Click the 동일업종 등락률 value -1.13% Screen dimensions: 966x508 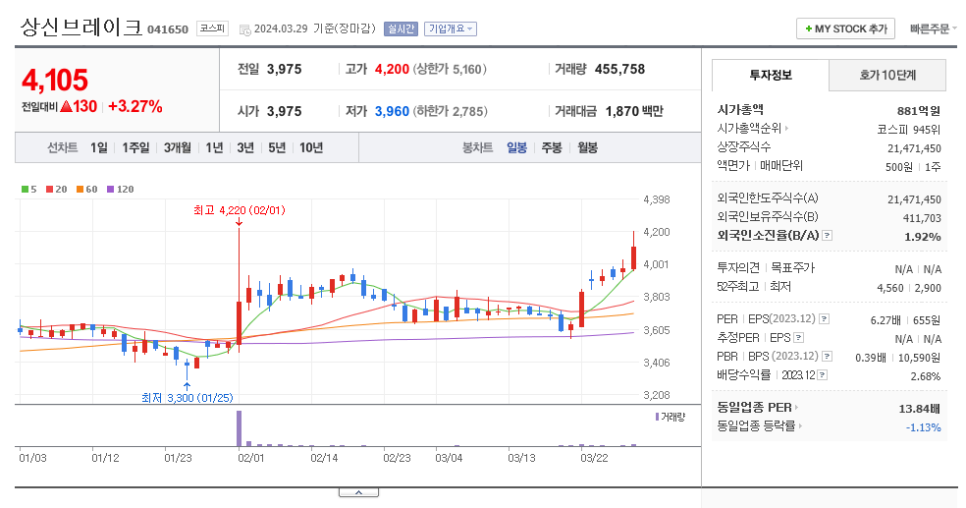[x=923, y=427]
